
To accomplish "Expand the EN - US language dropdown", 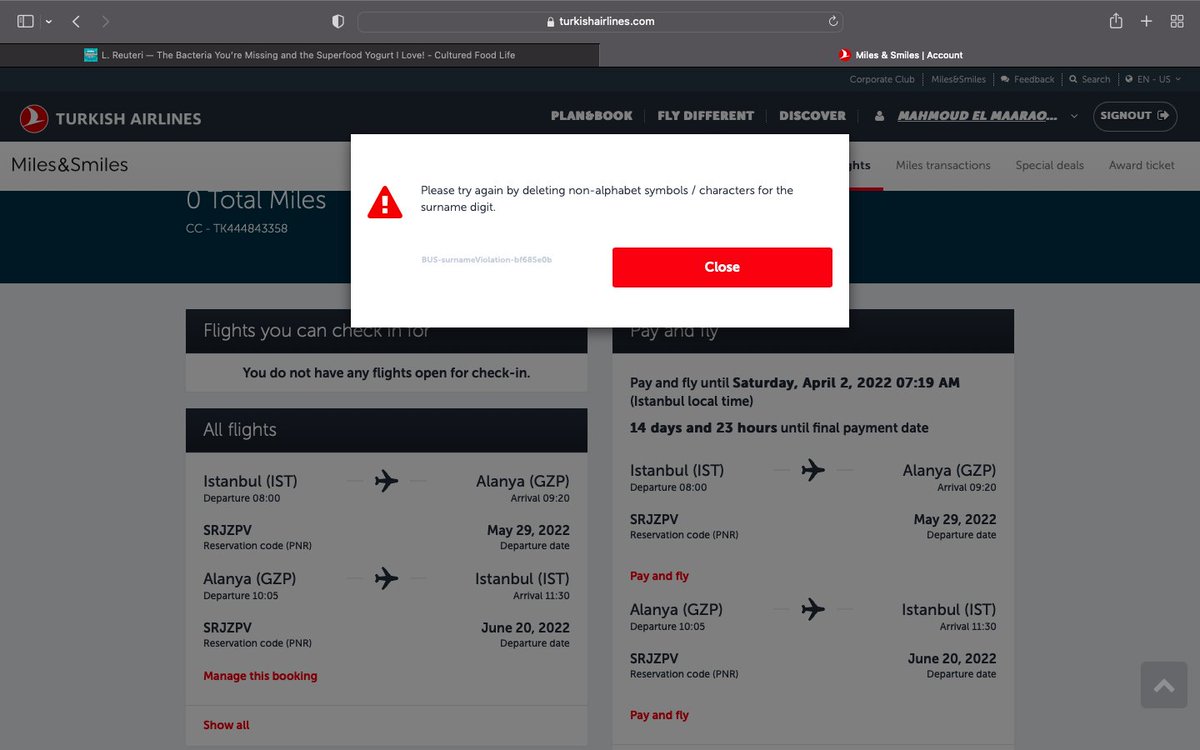I will tap(1153, 79).
